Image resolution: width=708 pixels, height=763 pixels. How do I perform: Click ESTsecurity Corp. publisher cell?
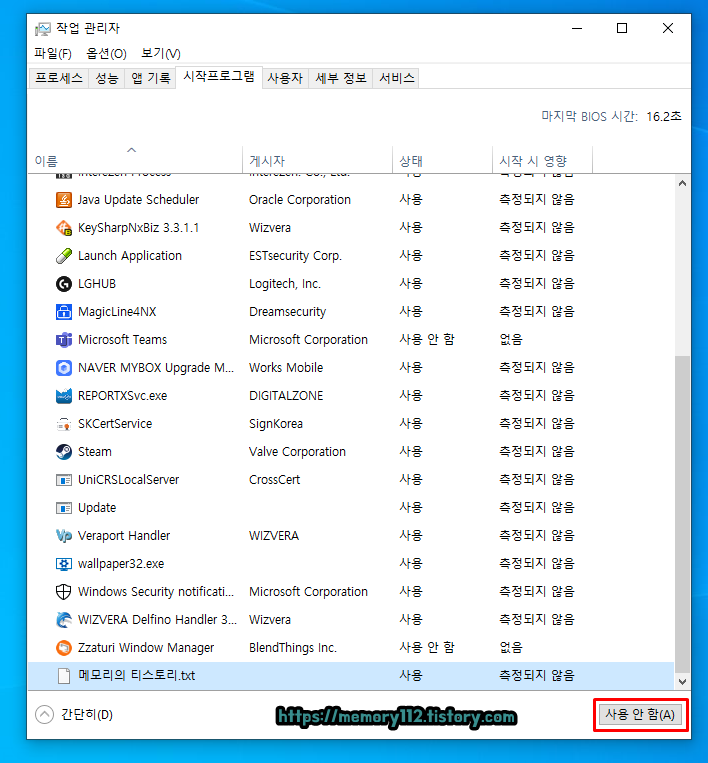pos(295,255)
